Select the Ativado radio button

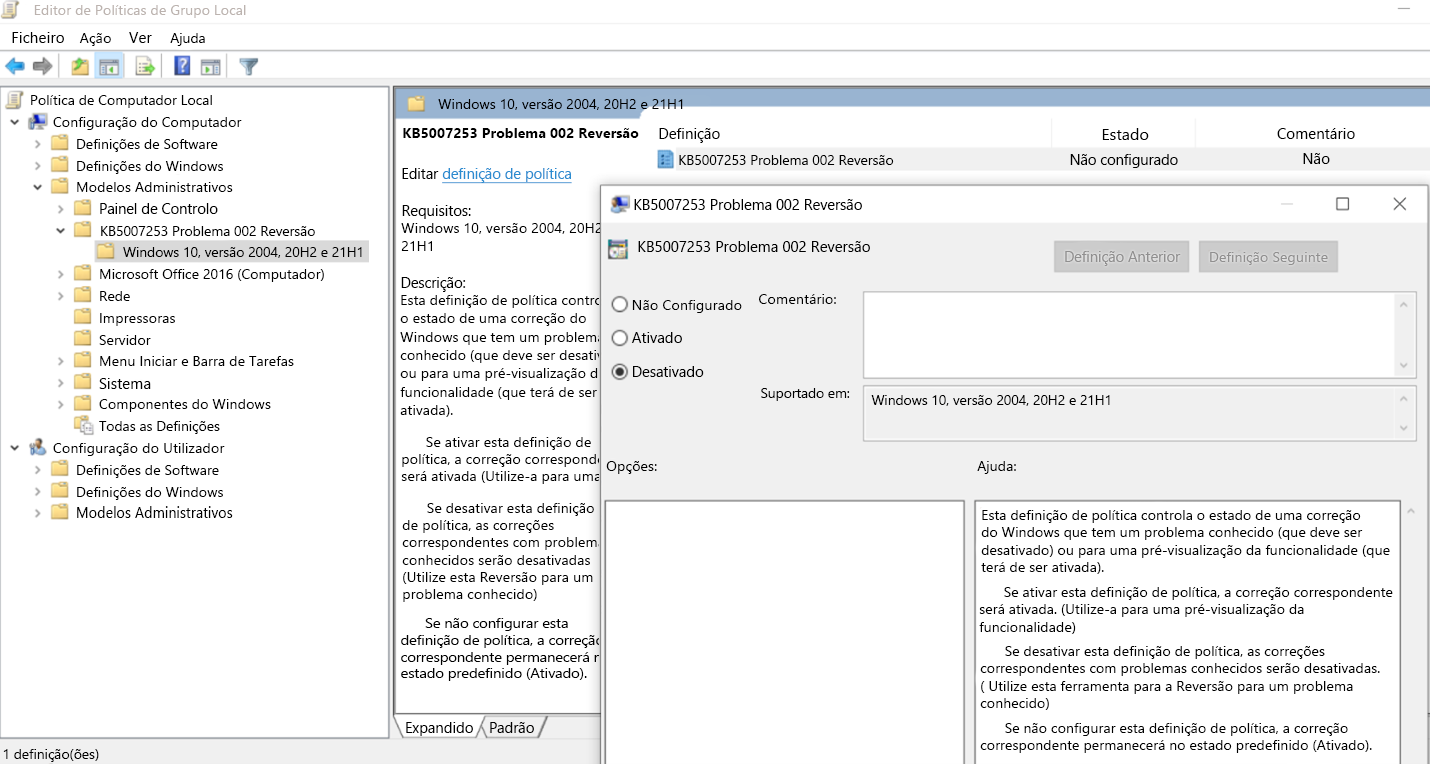[x=620, y=338]
